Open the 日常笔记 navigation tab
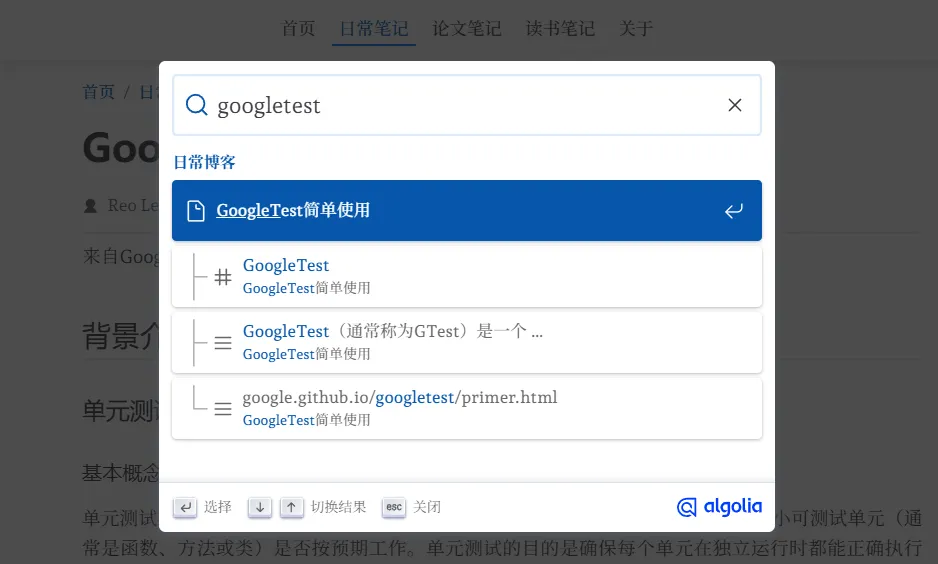 click(x=374, y=28)
